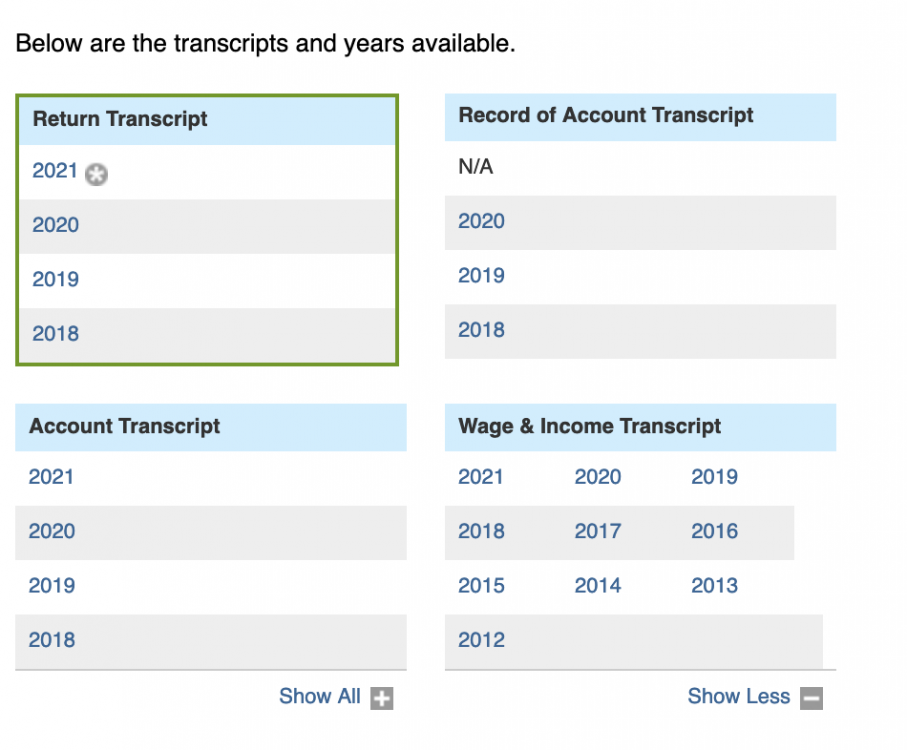The width and height of the screenshot is (907, 750).
Task: Collapse Wage & Income years with Show Less
Action: coord(739,697)
